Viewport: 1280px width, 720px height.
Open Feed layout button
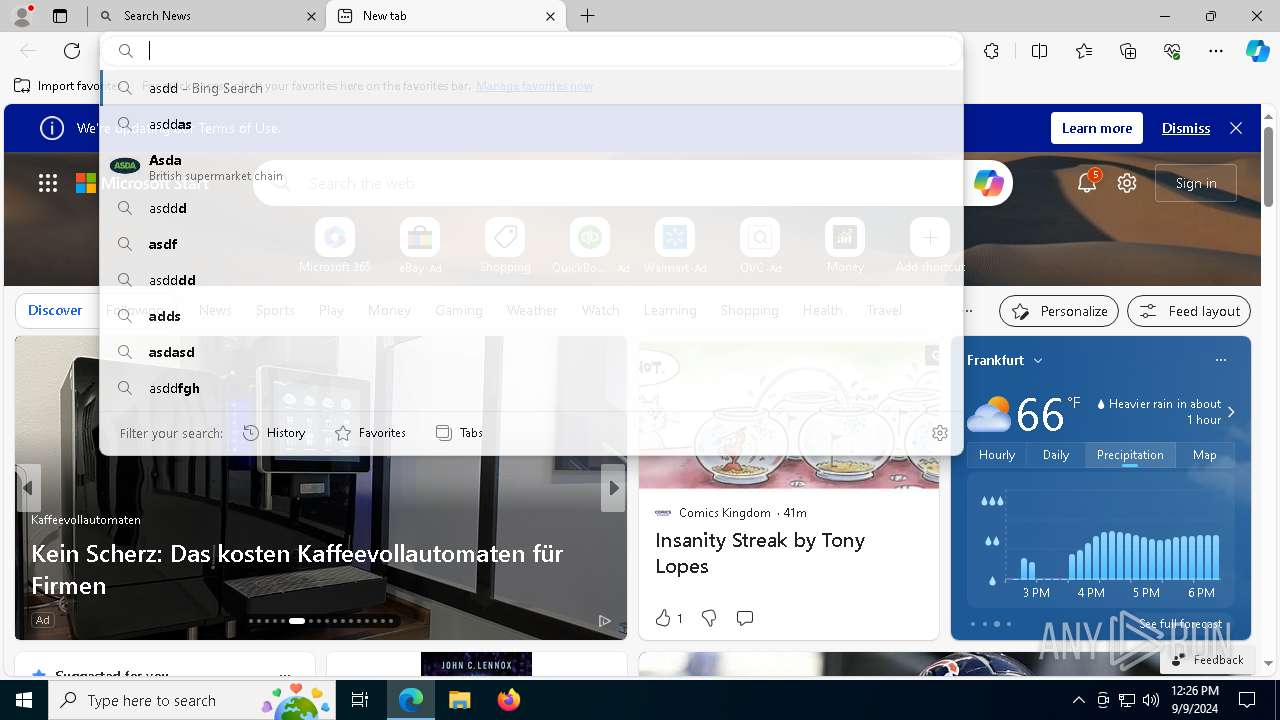[x=1189, y=311]
